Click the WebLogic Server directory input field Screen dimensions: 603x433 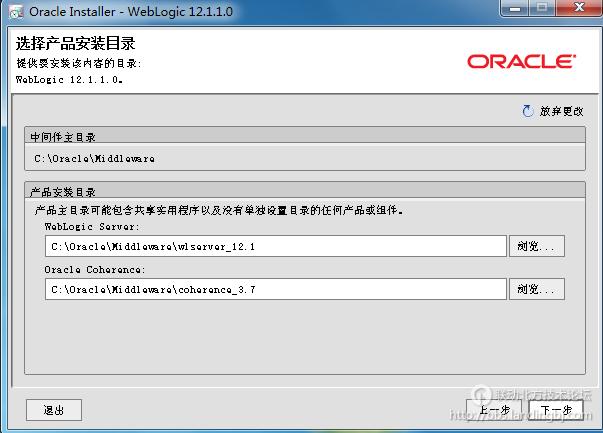(x=275, y=246)
